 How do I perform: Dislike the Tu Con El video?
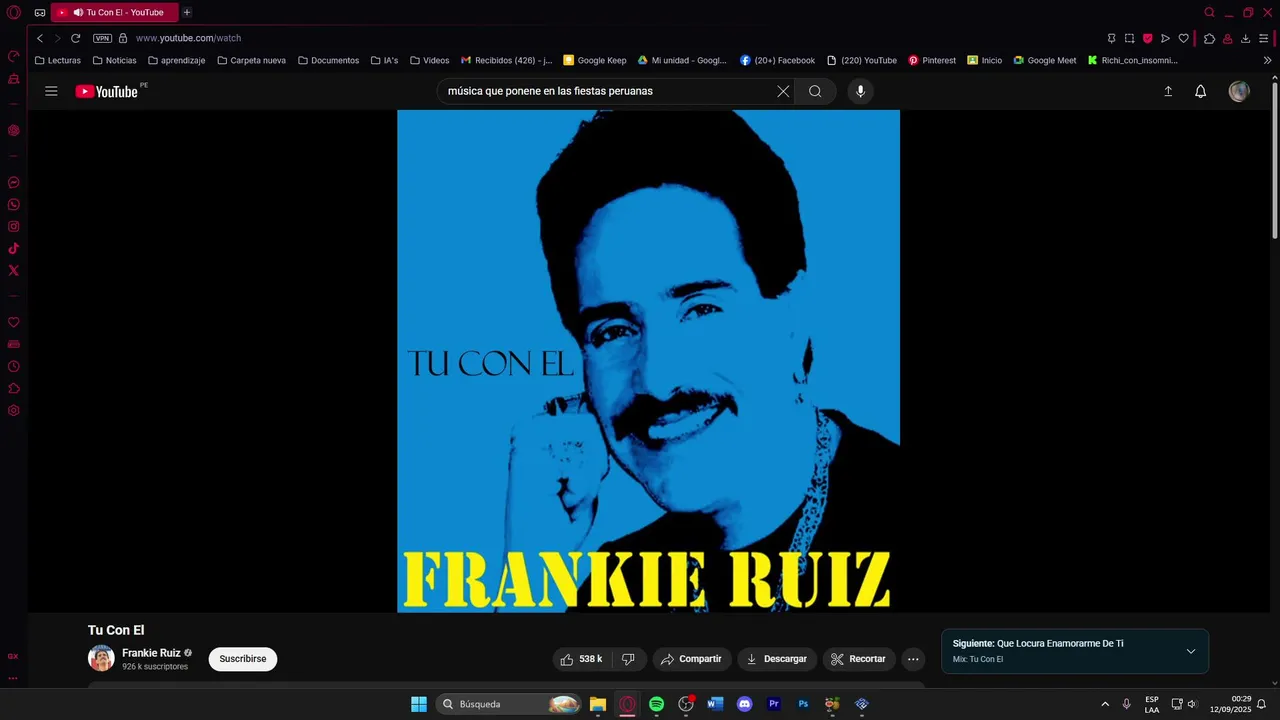[628, 659]
